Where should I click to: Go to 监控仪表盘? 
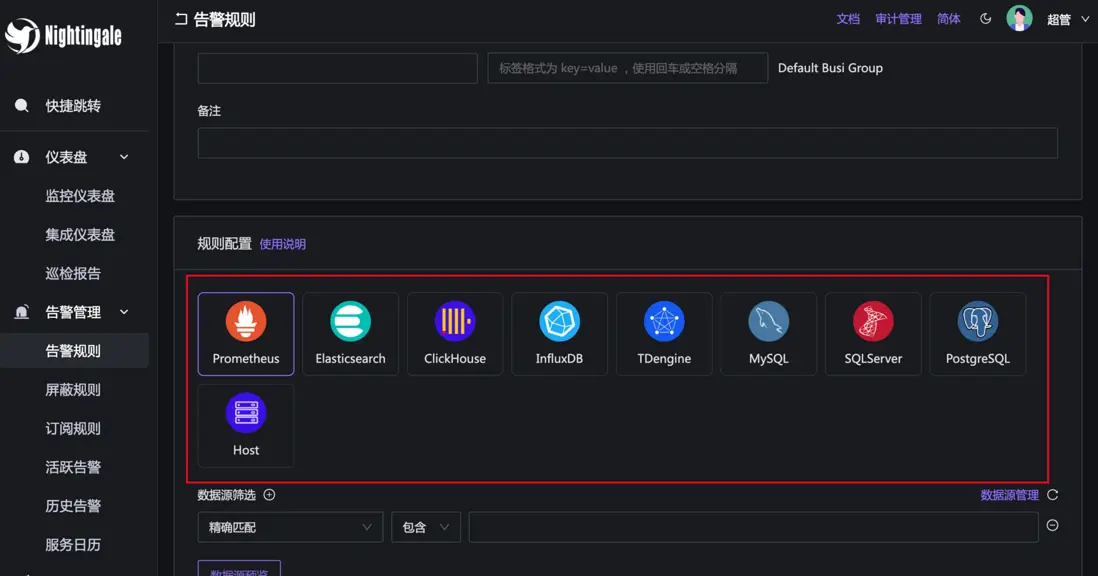click(80, 196)
